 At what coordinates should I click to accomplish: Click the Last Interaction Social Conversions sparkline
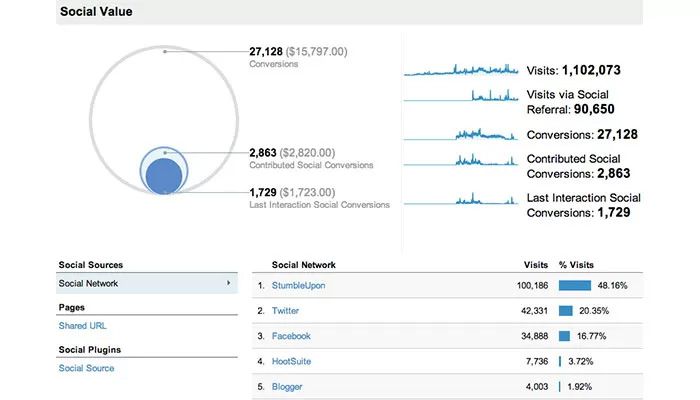(462, 200)
